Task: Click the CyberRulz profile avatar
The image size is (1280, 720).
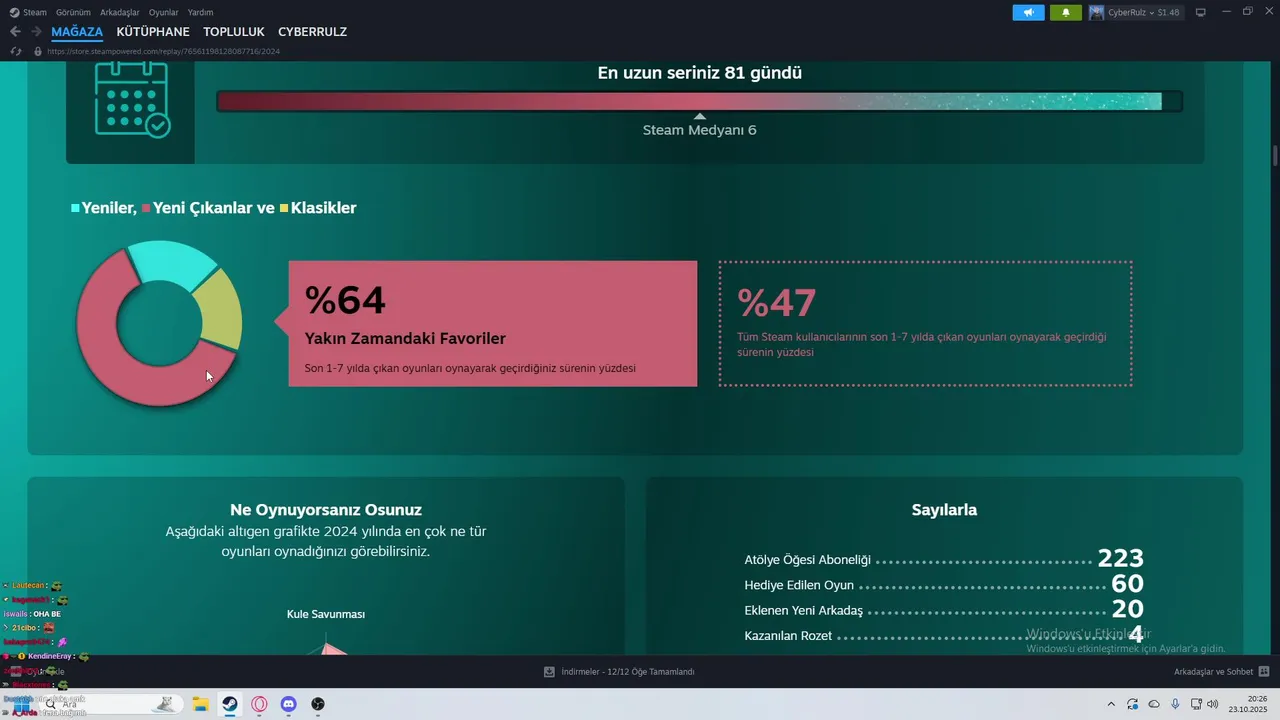Action: click(x=1097, y=12)
